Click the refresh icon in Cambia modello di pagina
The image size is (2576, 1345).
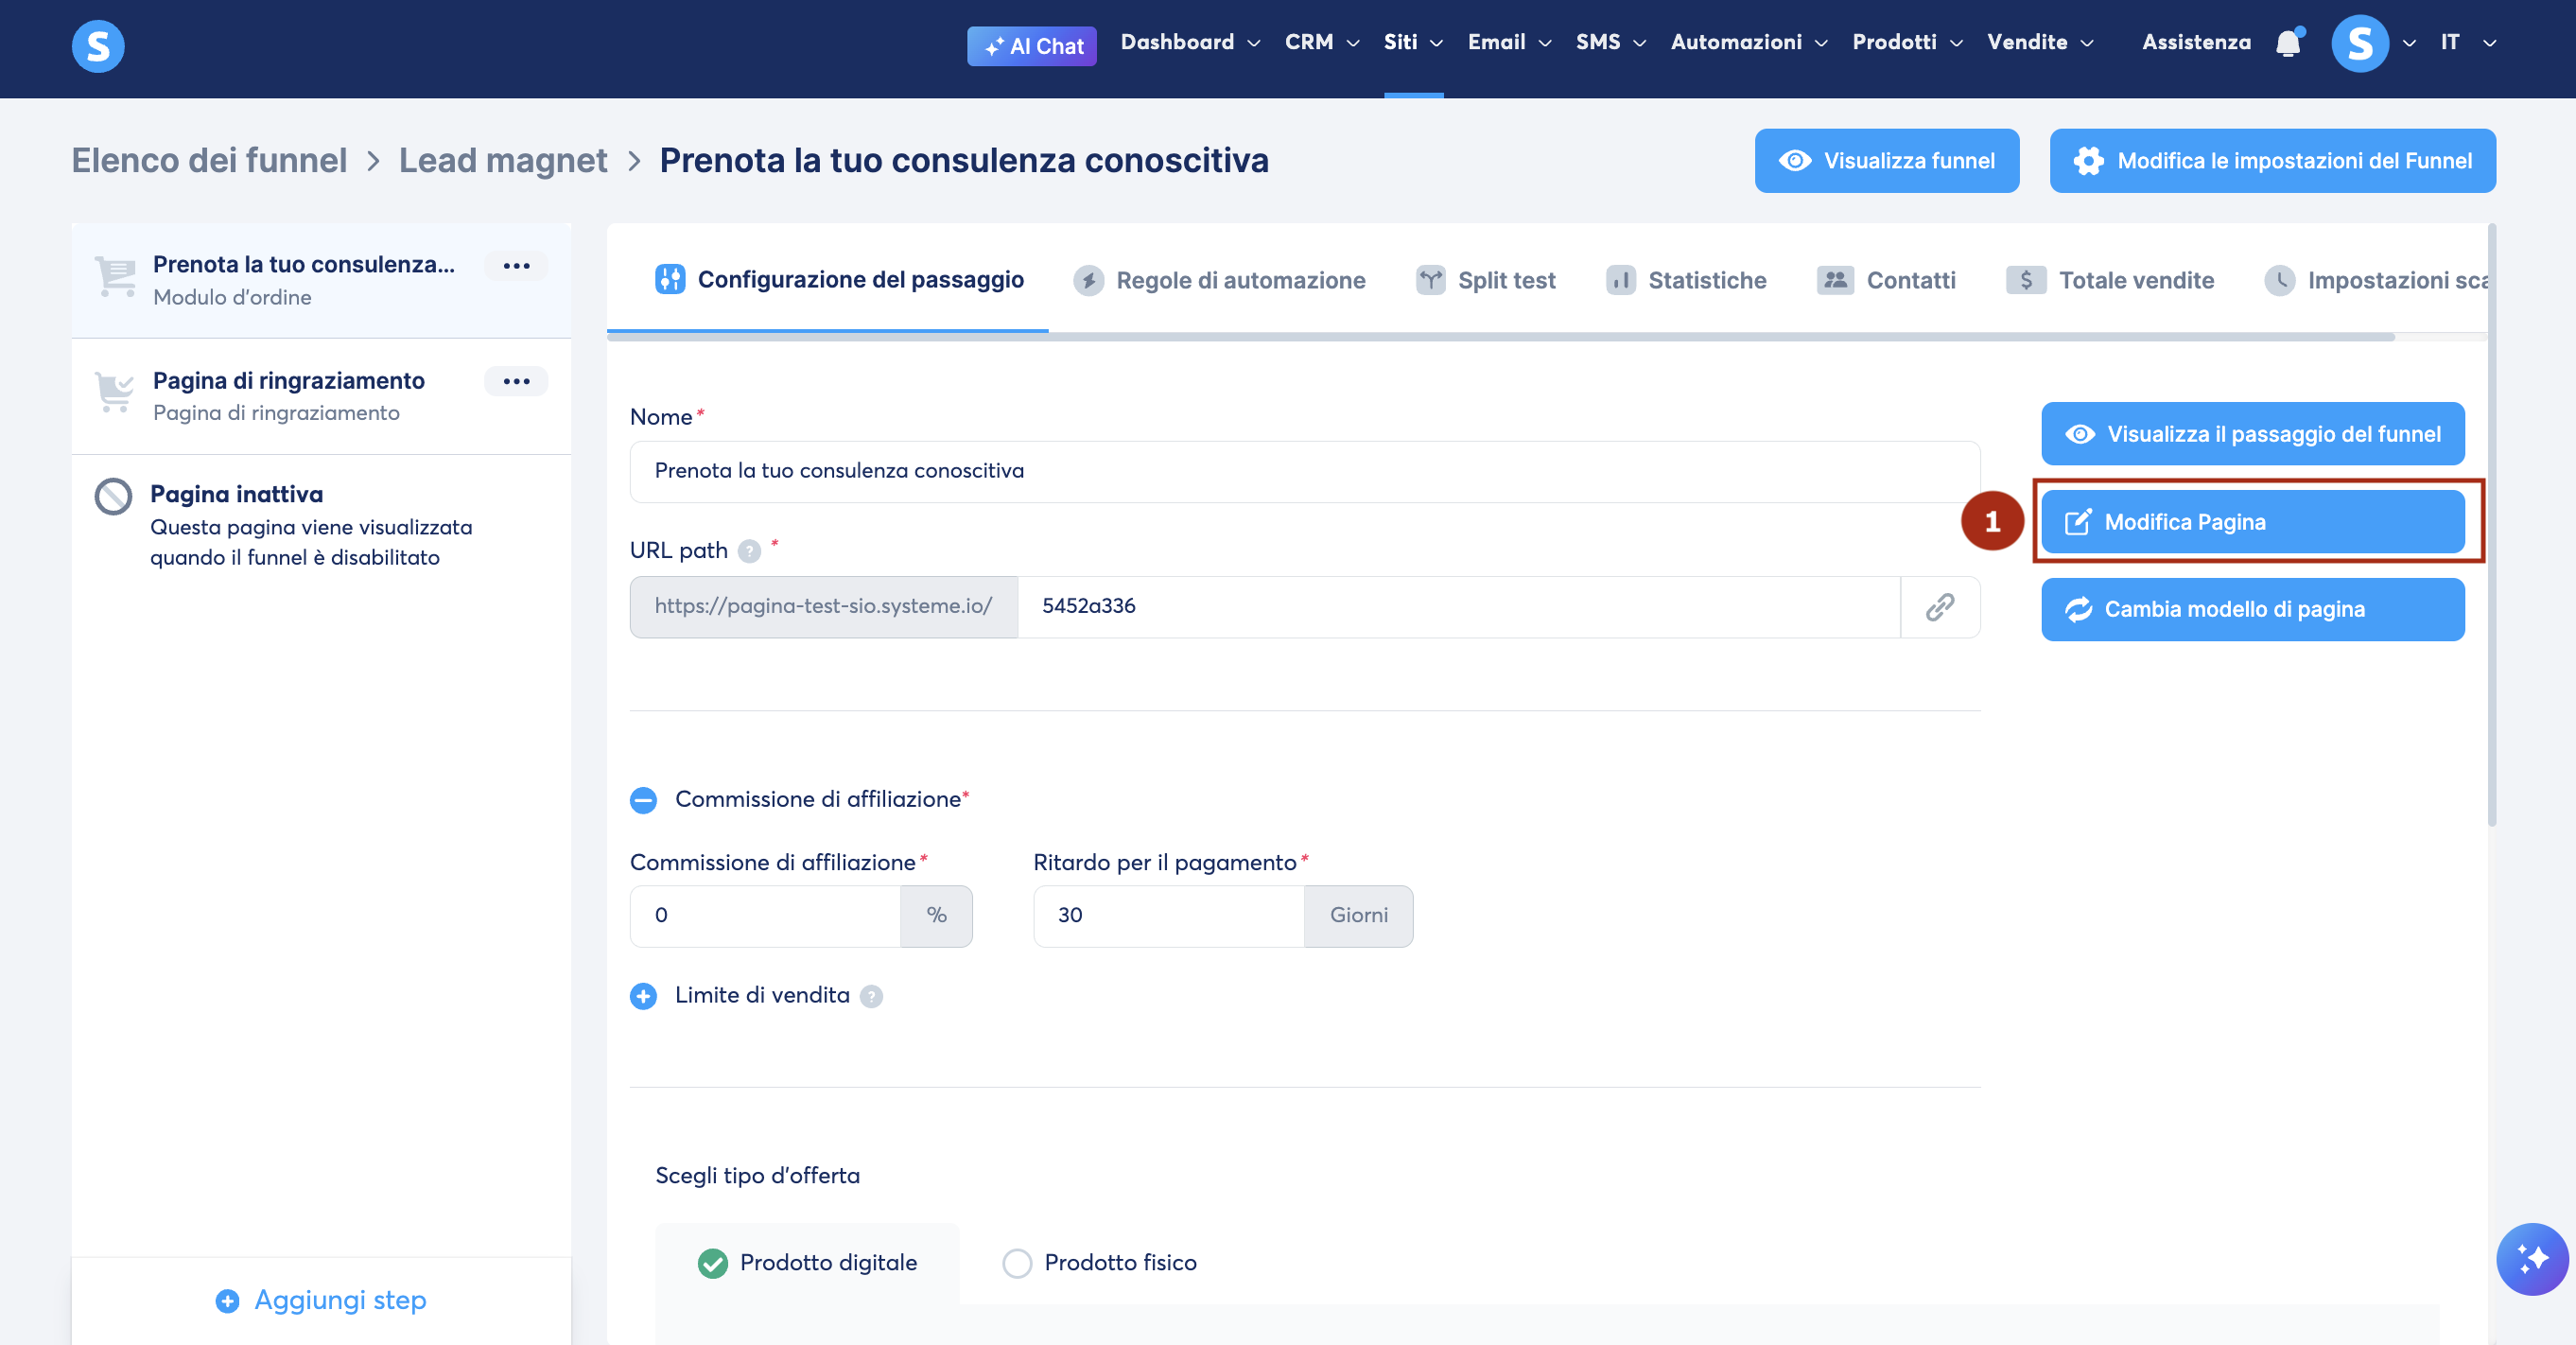pos(2079,610)
